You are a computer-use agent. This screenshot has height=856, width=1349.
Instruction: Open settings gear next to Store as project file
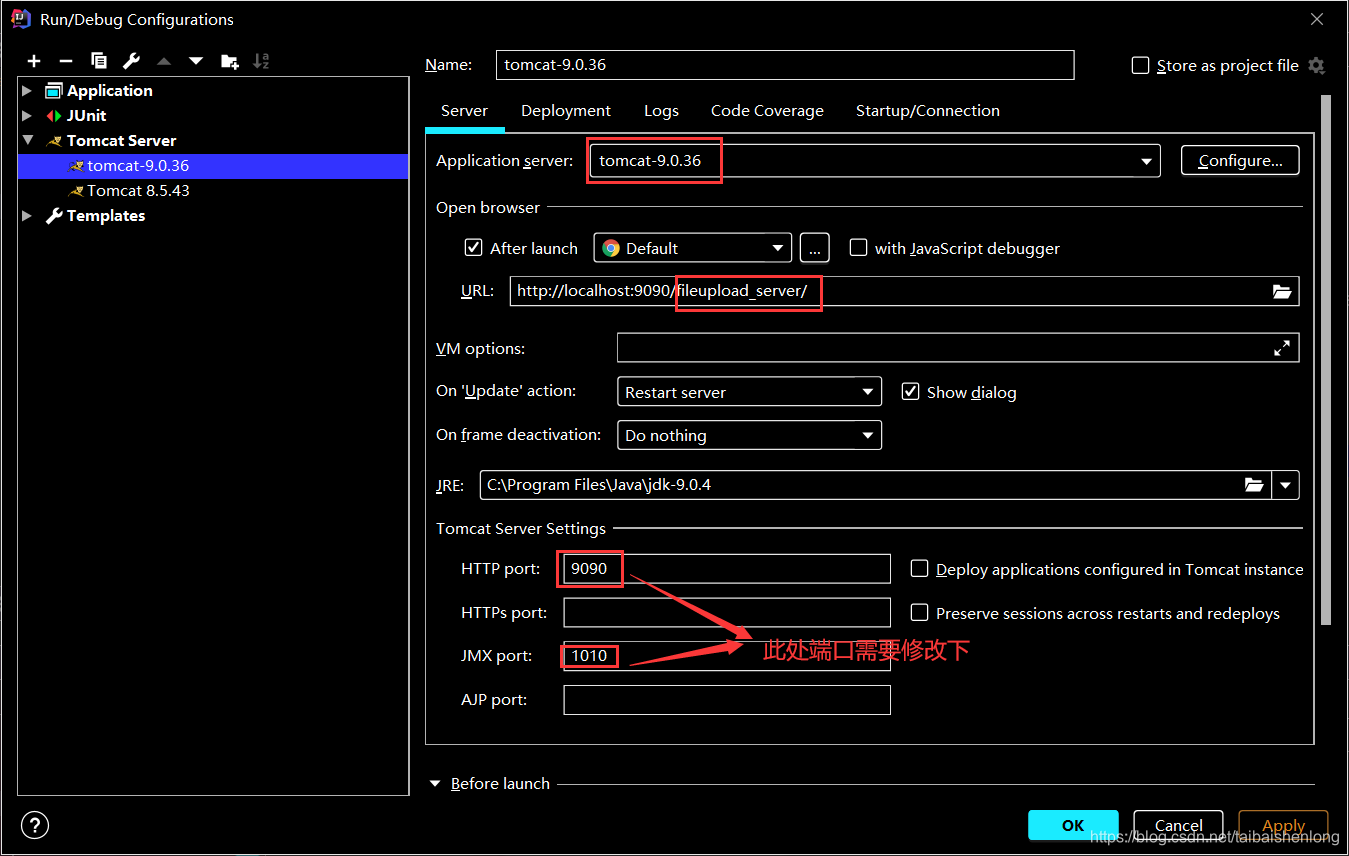(x=1316, y=65)
